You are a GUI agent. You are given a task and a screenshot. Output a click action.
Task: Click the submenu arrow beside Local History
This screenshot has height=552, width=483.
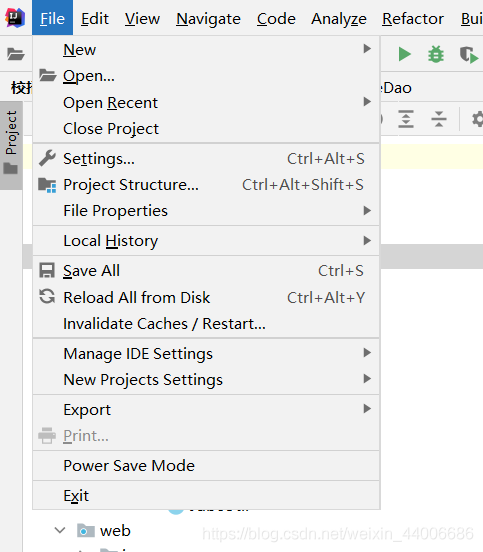[x=367, y=240]
